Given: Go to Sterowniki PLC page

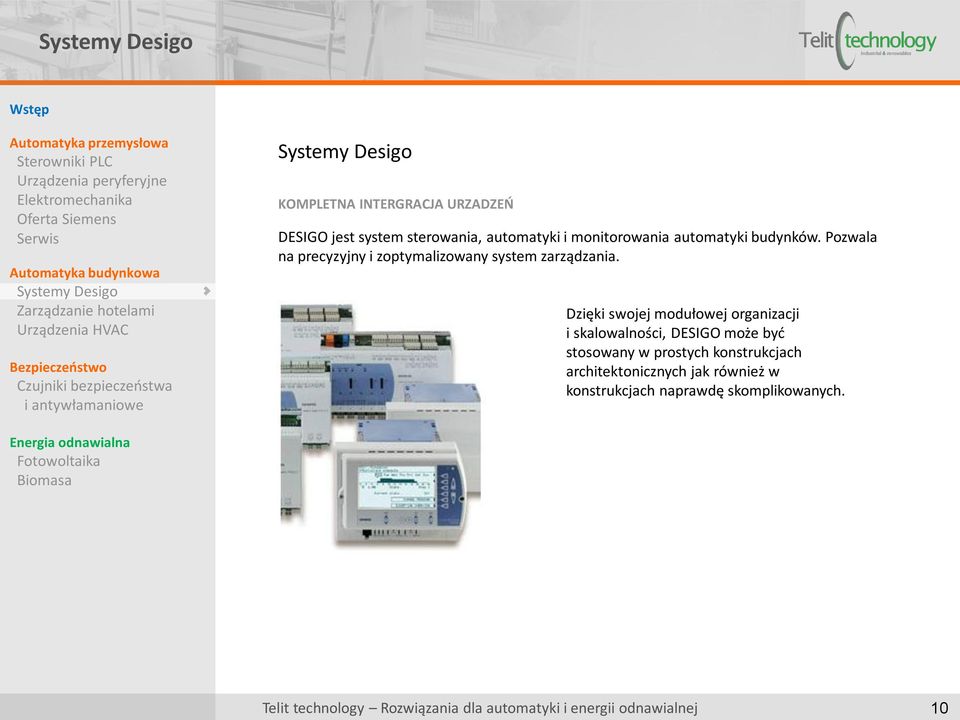Looking at the screenshot, I should pyautogui.click(x=65, y=162).
